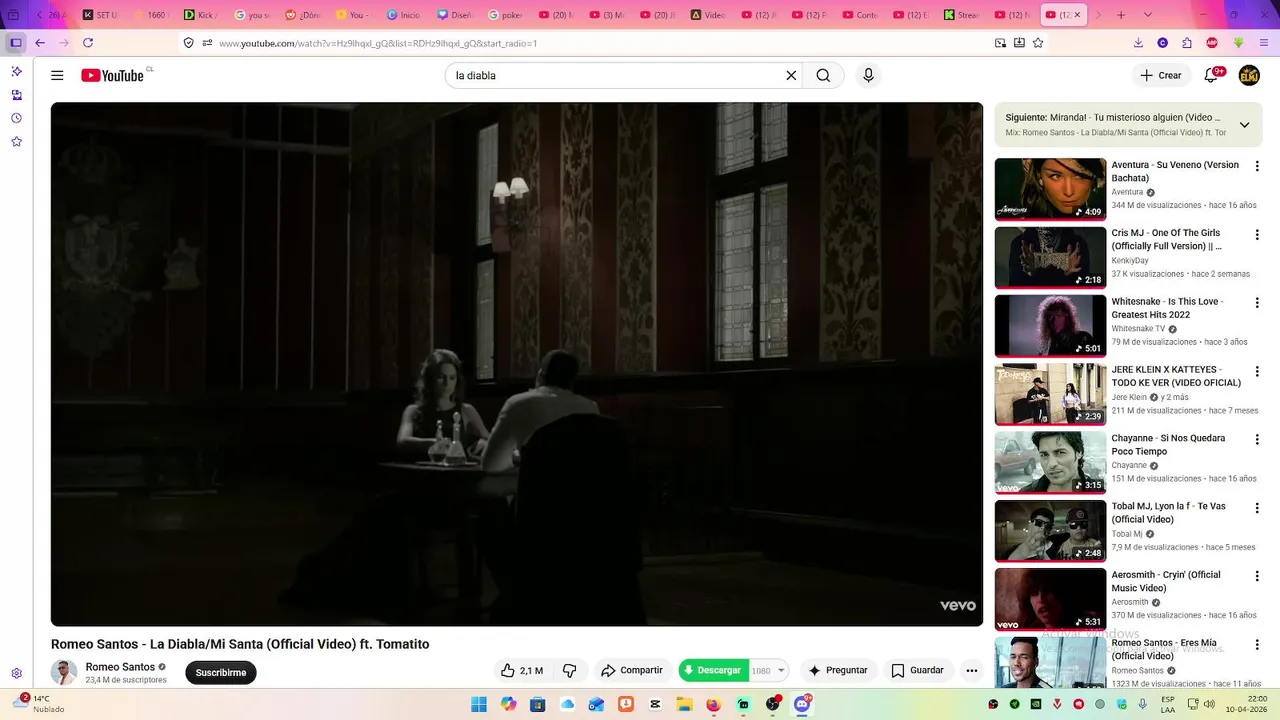Close the active YouTube tab
The width and height of the screenshot is (1280, 720).
[1077, 15]
